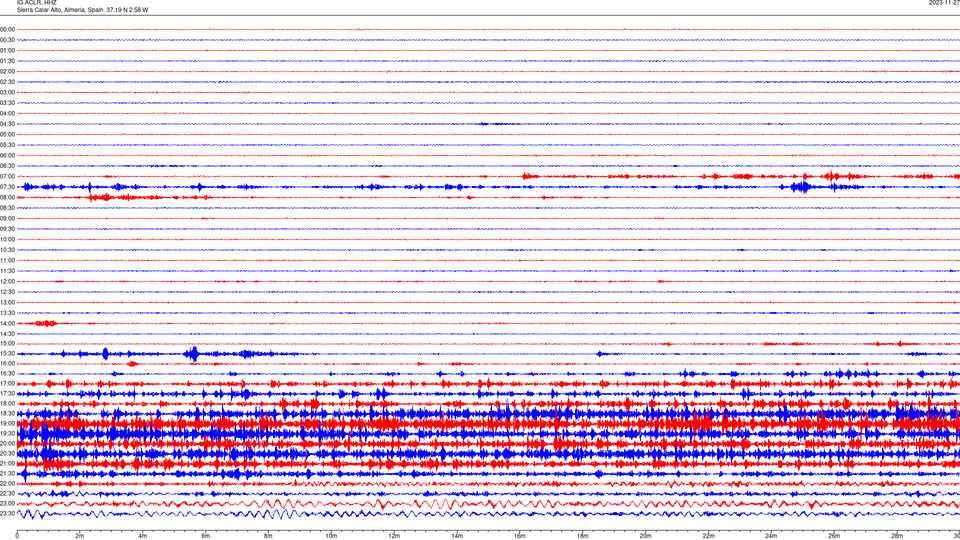The image size is (960, 540).
Task: Click the 14m tick label on time axis
Action: pos(457,536)
